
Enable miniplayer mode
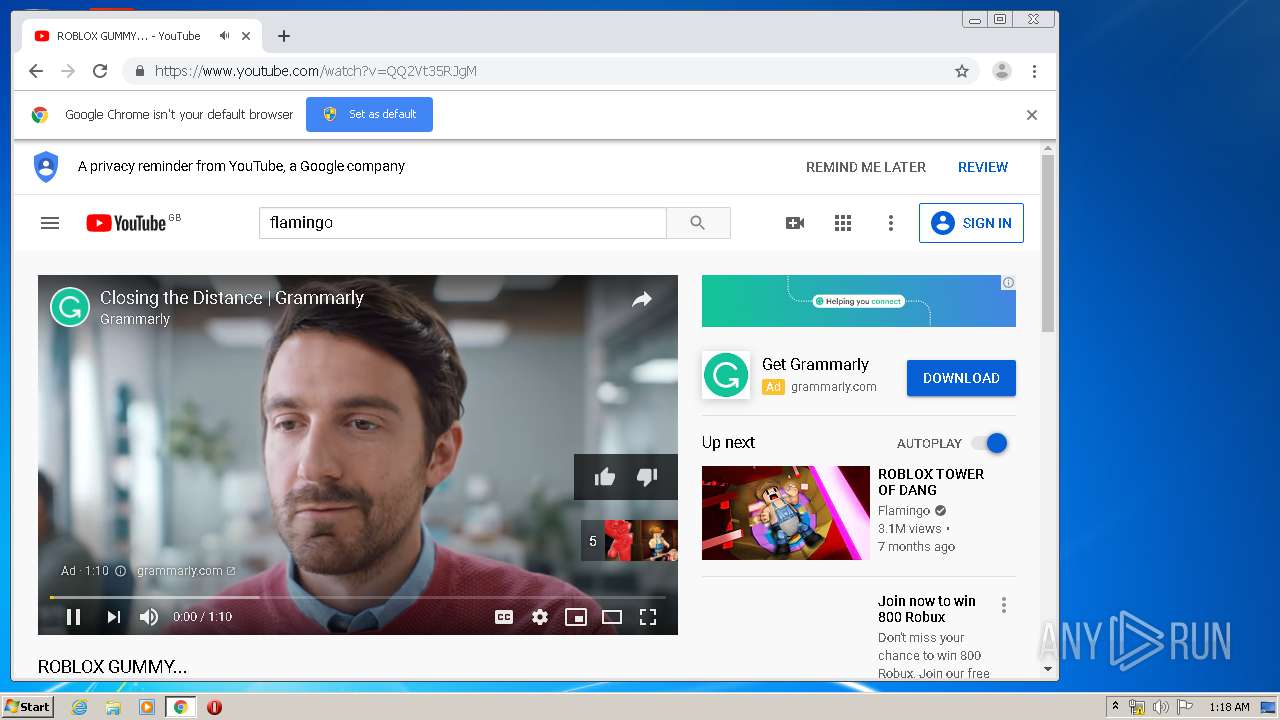coord(576,617)
